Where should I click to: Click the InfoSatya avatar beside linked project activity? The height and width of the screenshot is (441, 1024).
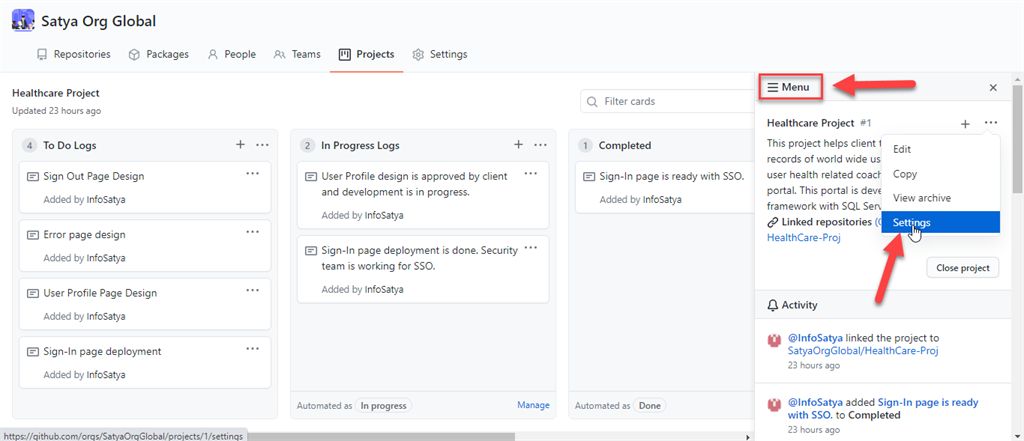[x=774, y=341]
